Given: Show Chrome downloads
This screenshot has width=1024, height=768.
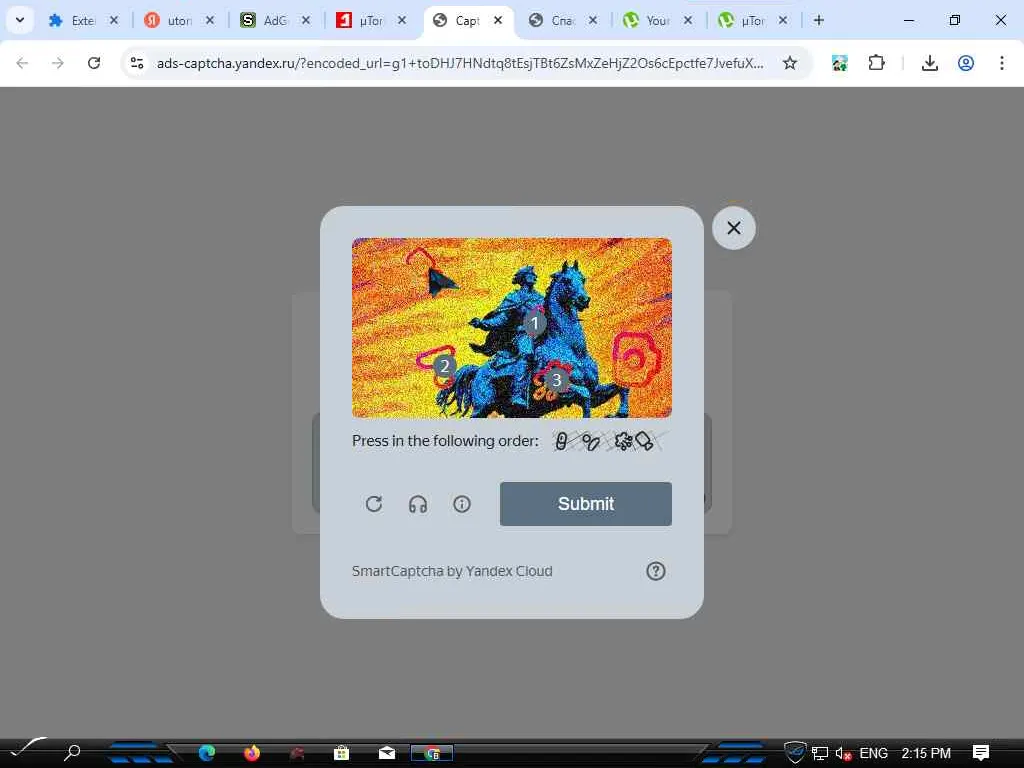Looking at the screenshot, I should [929, 63].
